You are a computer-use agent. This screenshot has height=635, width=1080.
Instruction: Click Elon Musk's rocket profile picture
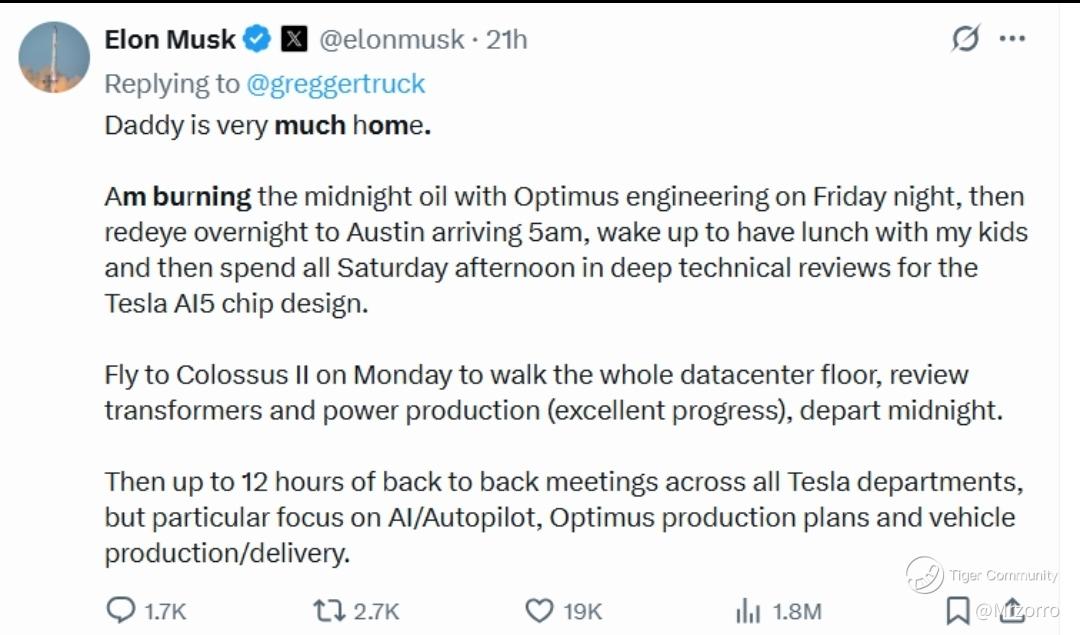click(54, 58)
